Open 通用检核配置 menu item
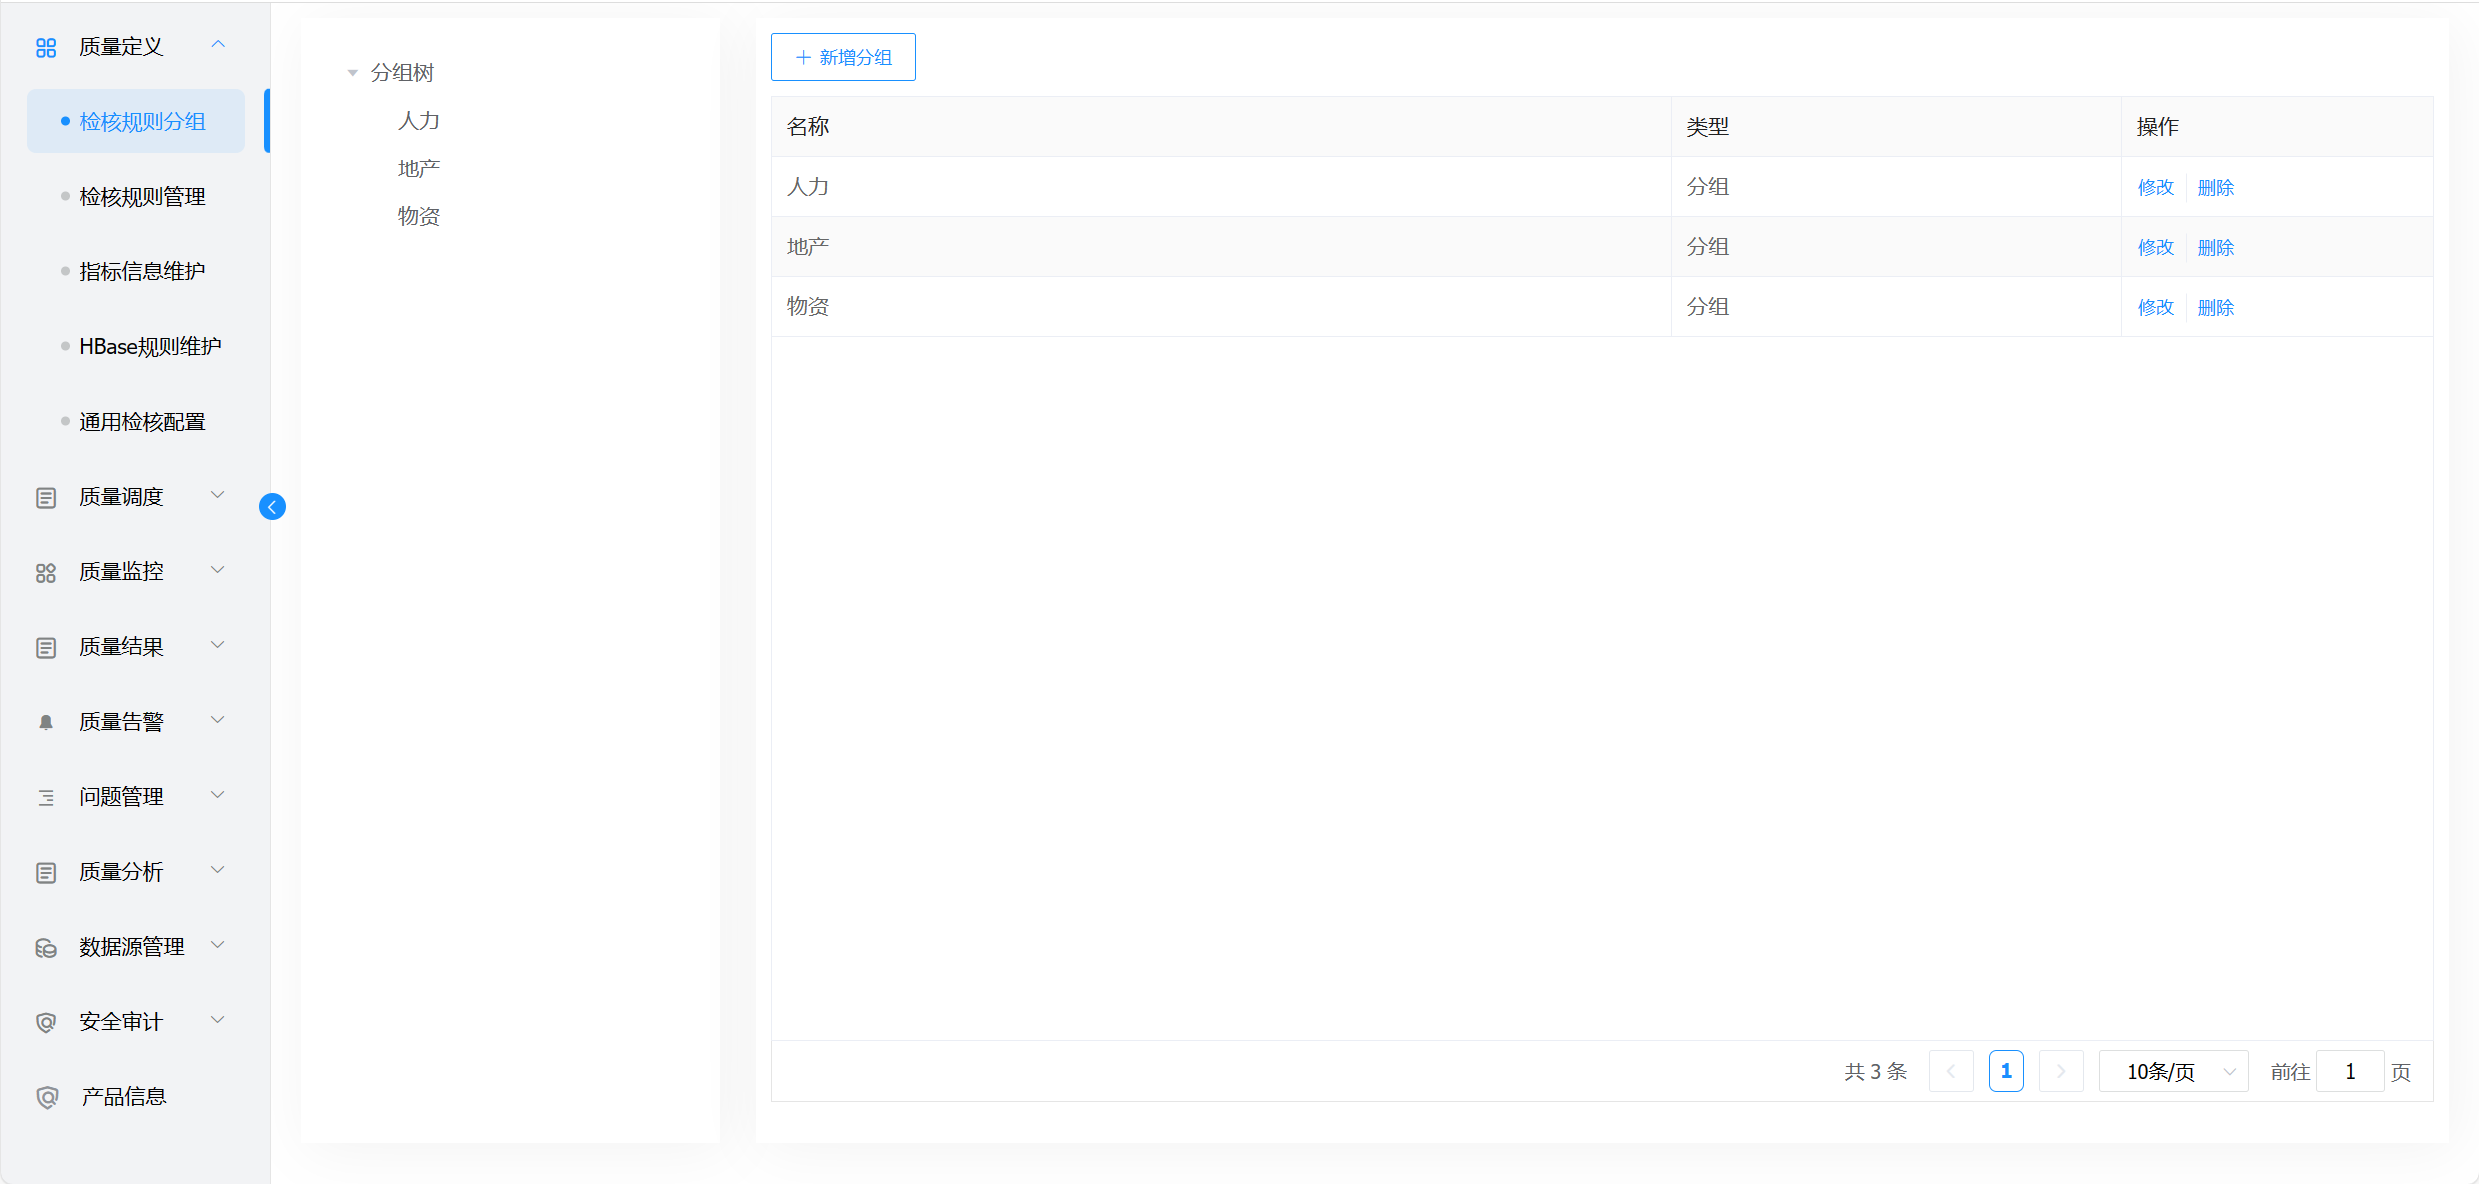 [142, 422]
